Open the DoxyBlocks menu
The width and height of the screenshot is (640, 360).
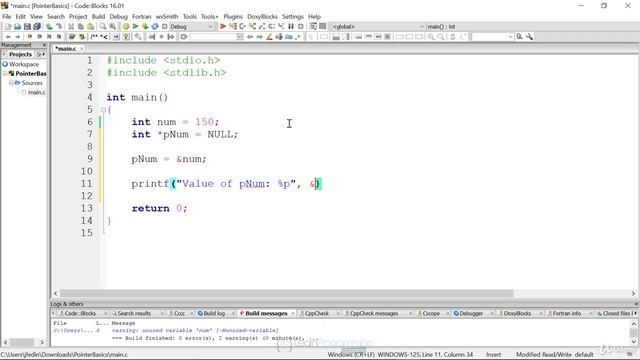pos(262,16)
